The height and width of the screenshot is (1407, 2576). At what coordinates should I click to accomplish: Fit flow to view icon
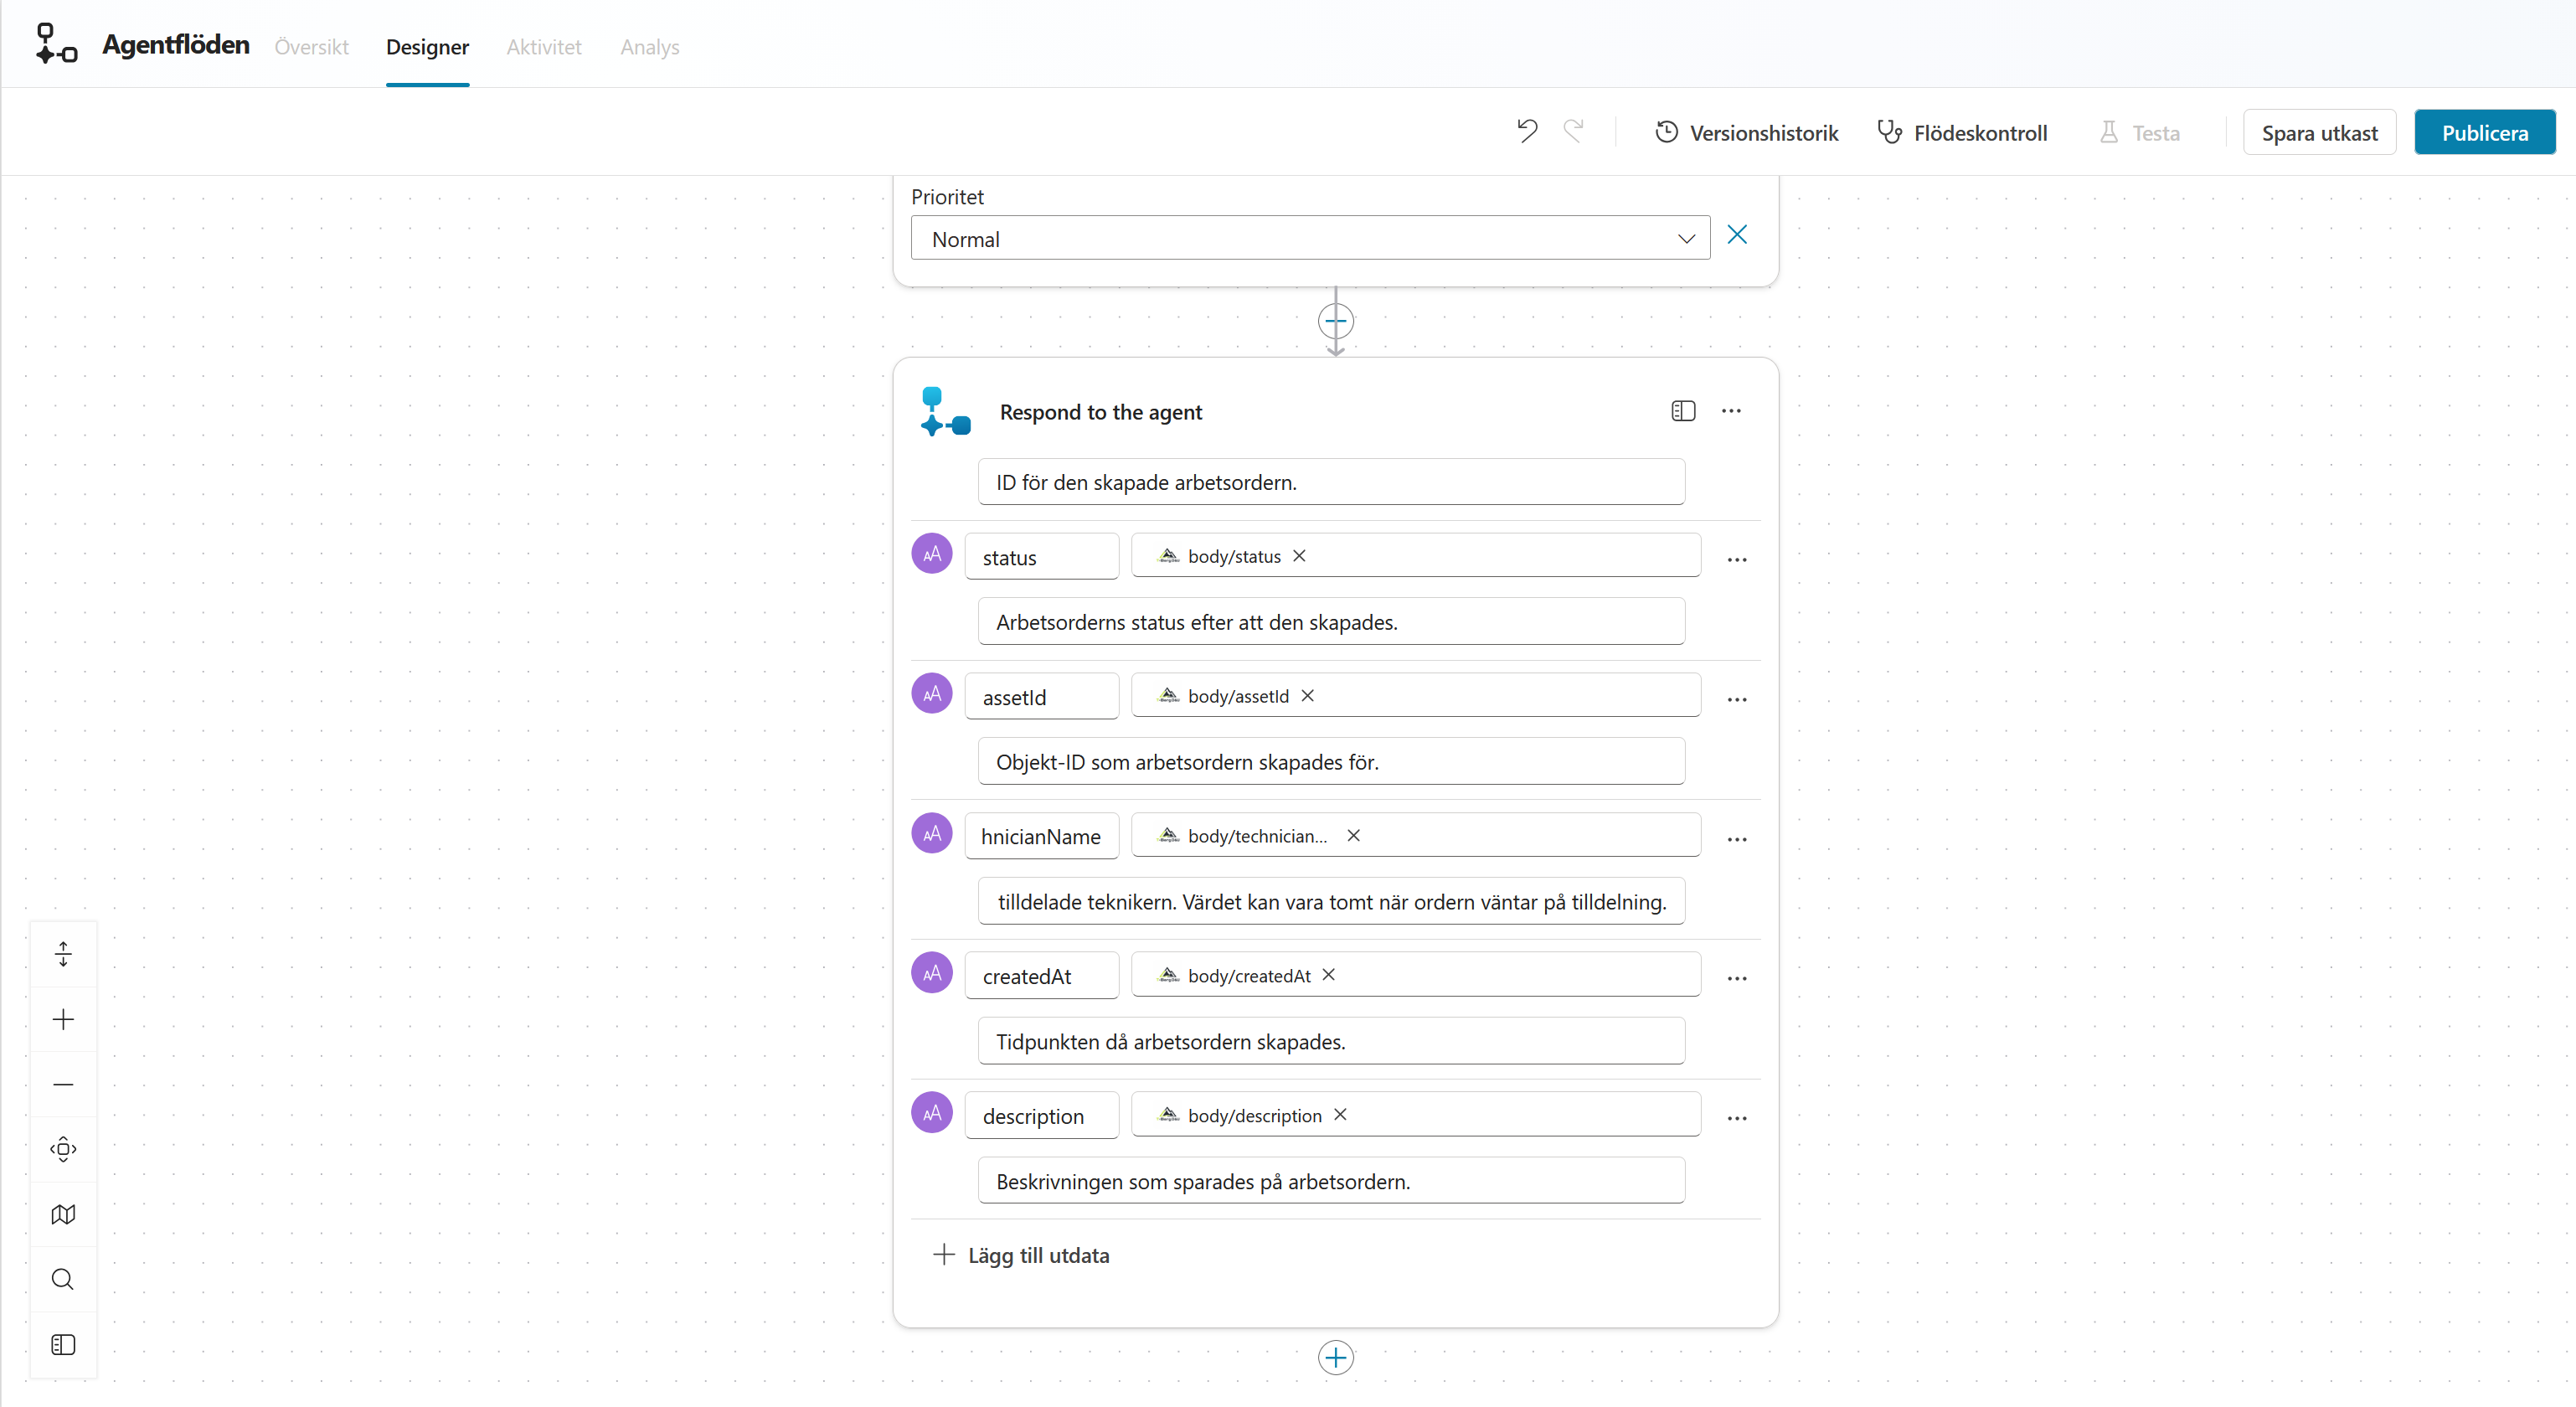coord(63,1149)
